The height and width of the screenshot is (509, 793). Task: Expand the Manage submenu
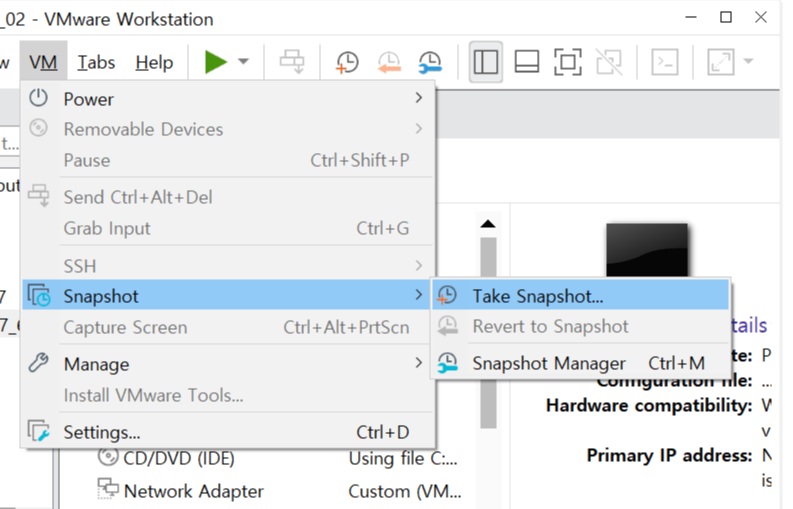tap(228, 363)
